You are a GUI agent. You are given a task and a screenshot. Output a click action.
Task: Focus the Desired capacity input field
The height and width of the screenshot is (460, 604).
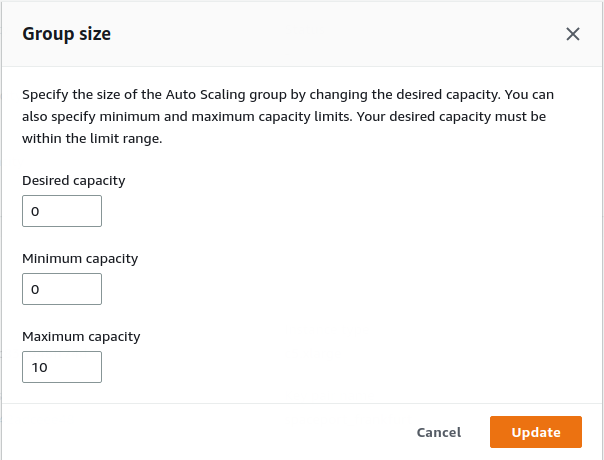pos(62,211)
